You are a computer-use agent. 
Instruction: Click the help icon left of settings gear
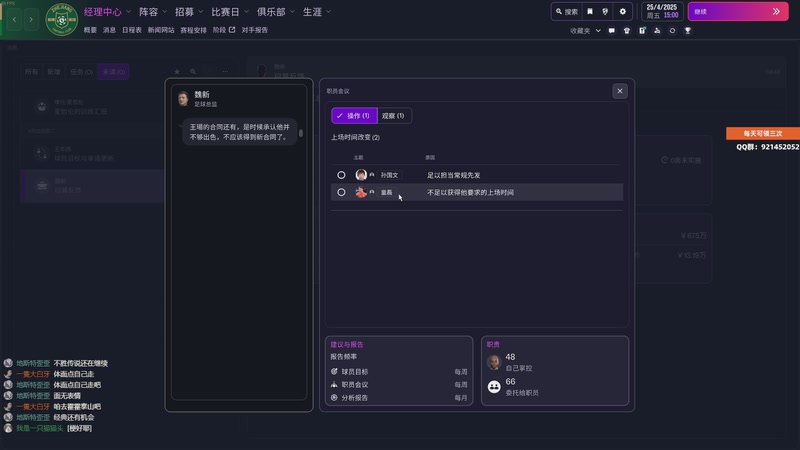[605, 11]
